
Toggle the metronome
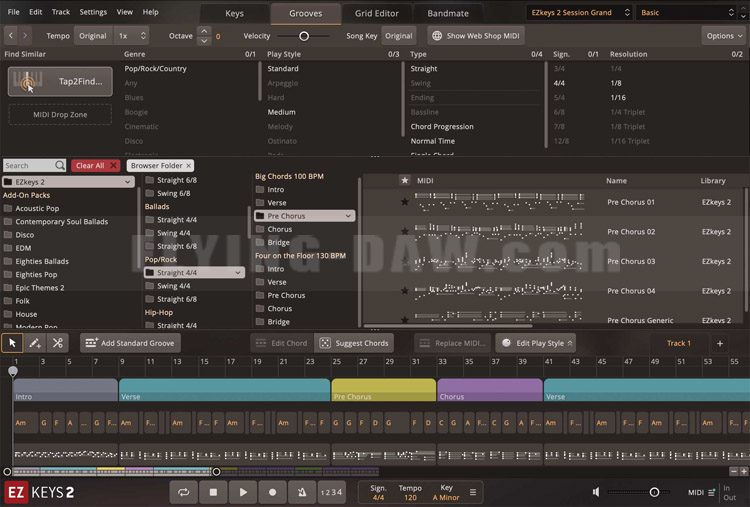(x=302, y=492)
